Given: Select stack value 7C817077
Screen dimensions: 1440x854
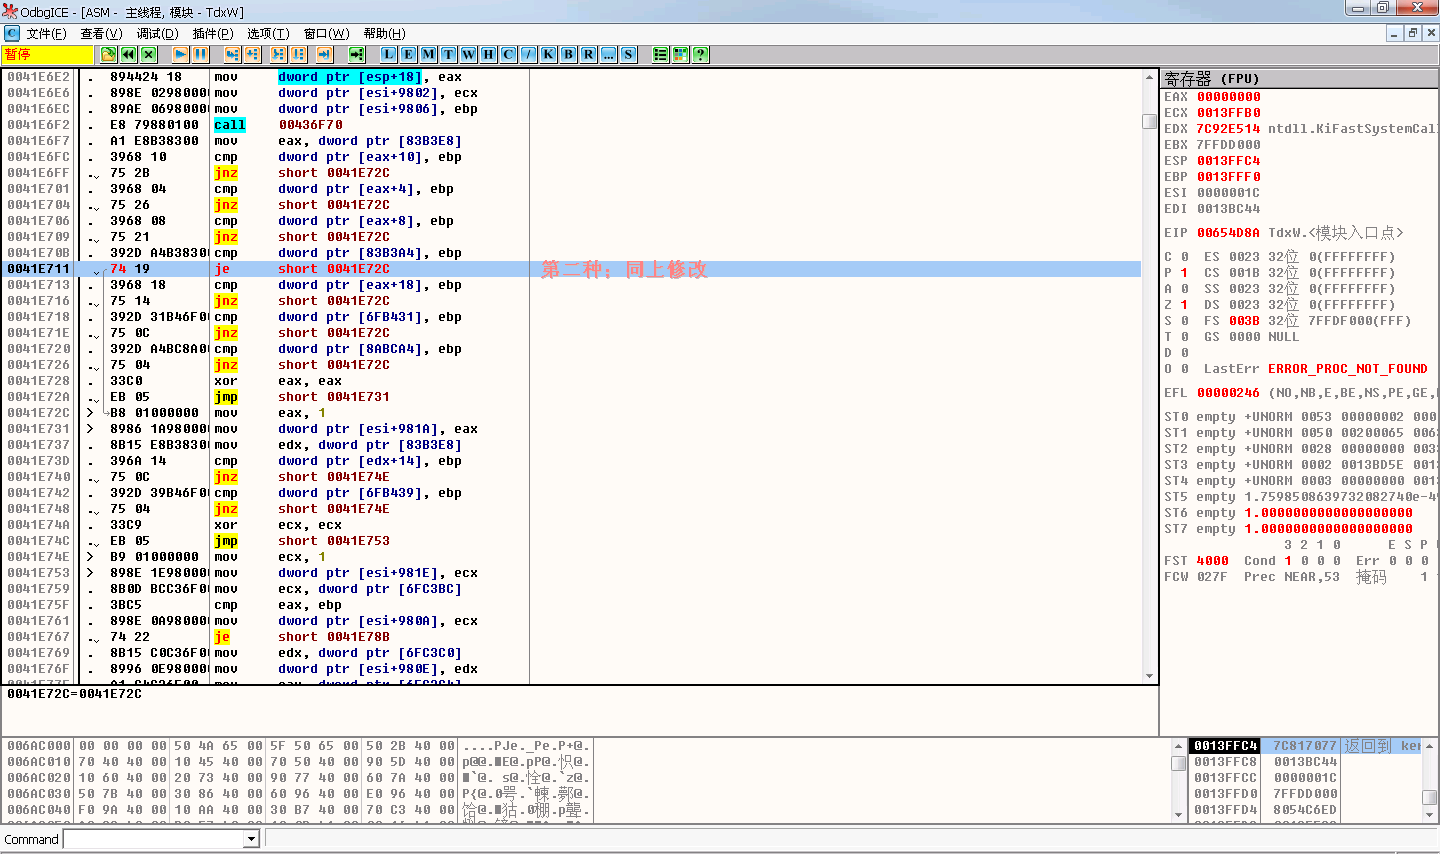Looking at the screenshot, I should click(1305, 746).
